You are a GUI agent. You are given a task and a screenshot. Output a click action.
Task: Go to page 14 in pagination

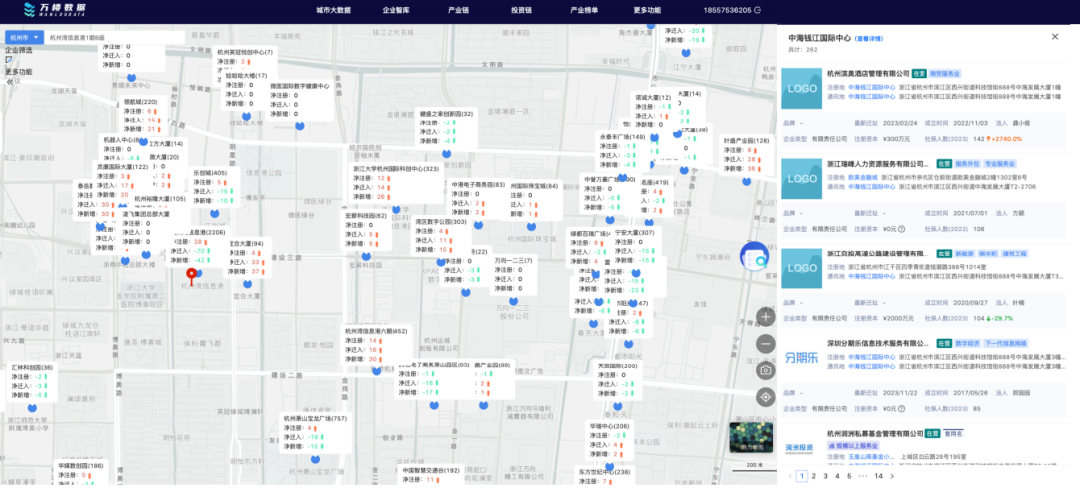(x=878, y=476)
